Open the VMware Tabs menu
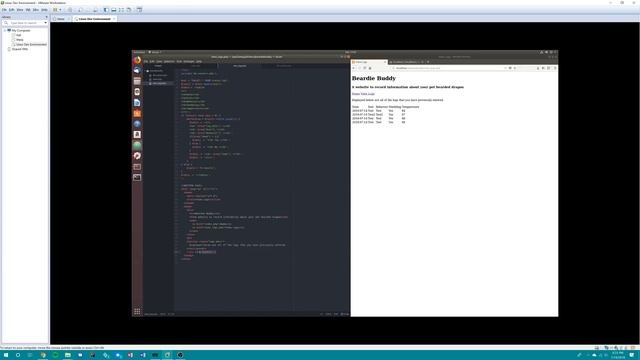The image size is (640, 360). tap(36, 10)
